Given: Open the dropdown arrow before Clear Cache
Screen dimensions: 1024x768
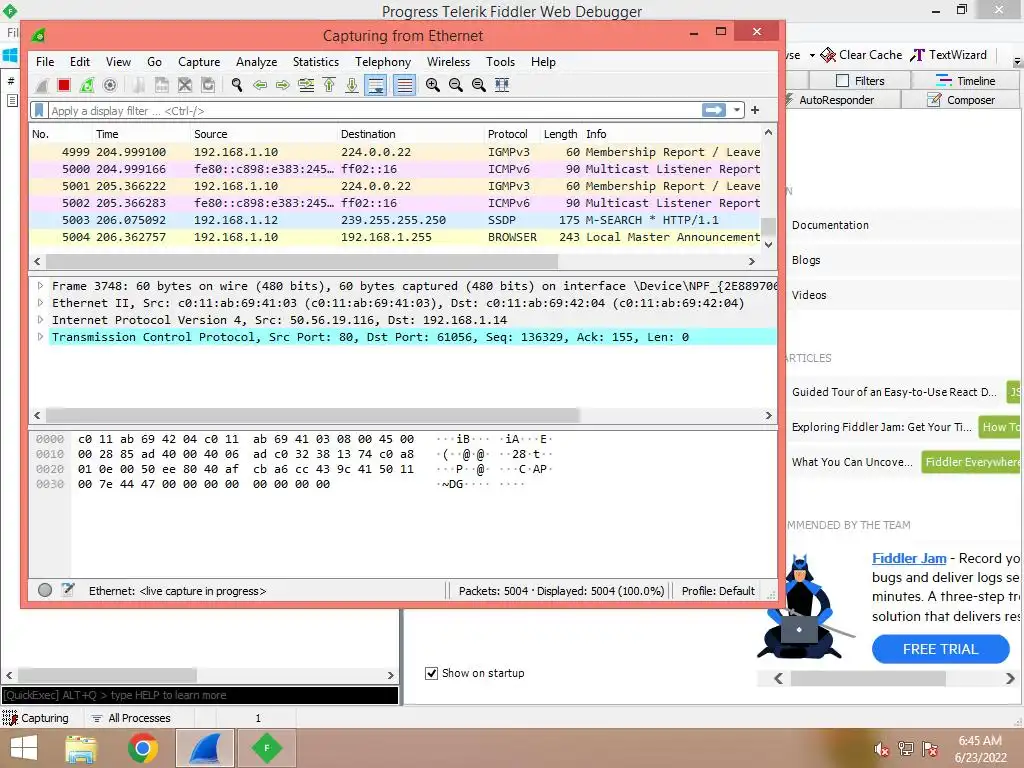Looking at the screenshot, I should (812, 56).
